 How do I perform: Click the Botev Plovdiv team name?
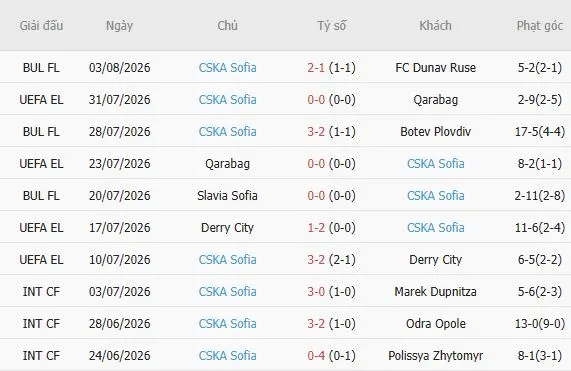coord(436,132)
